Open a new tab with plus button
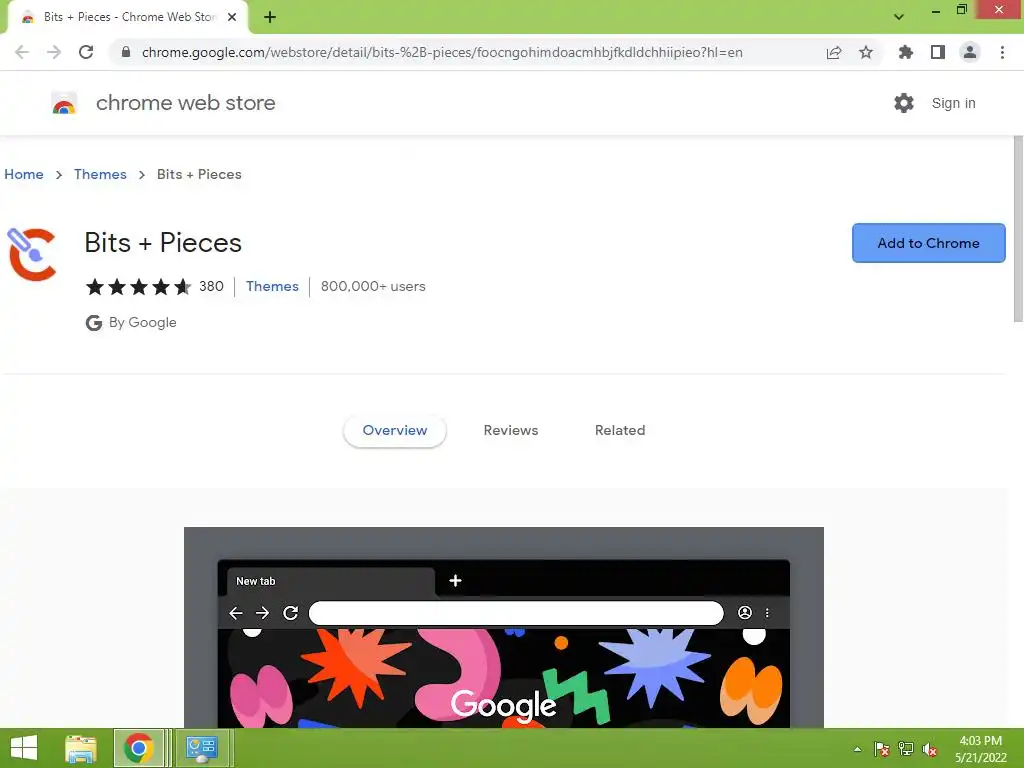Image resolution: width=1024 pixels, height=768 pixels. click(270, 17)
